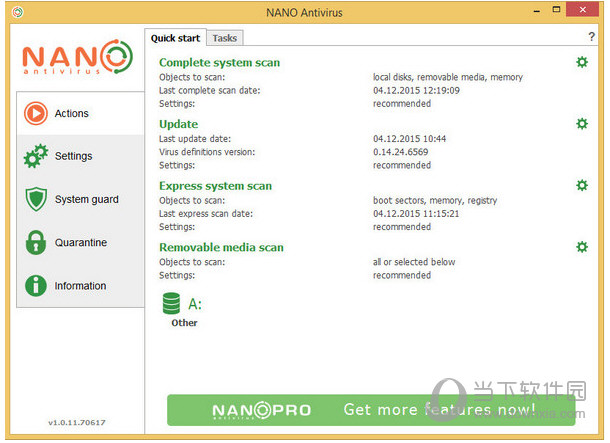Click the virus definitions version 0.14.24.6569
Viewport: 610px width, 443px height.
coord(401,152)
